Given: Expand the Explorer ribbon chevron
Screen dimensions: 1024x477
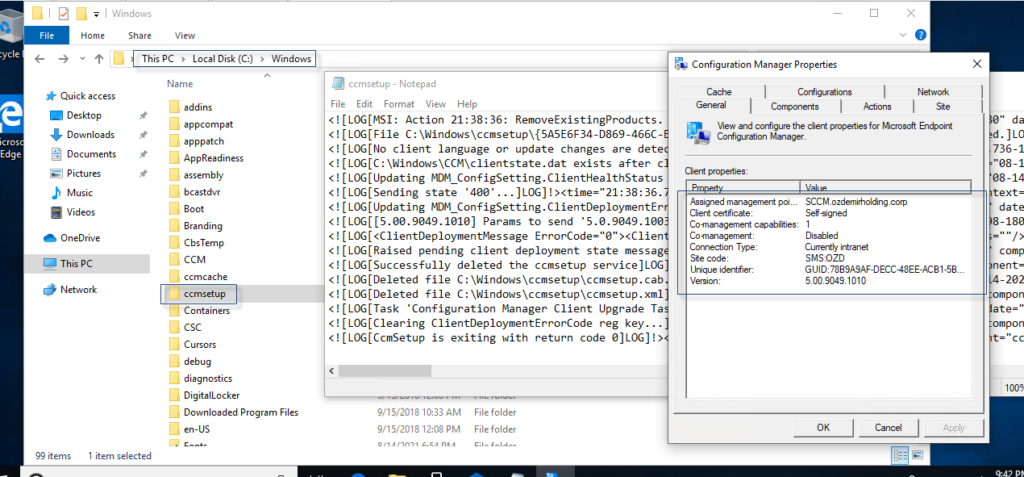Looking at the screenshot, I should click(x=904, y=35).
